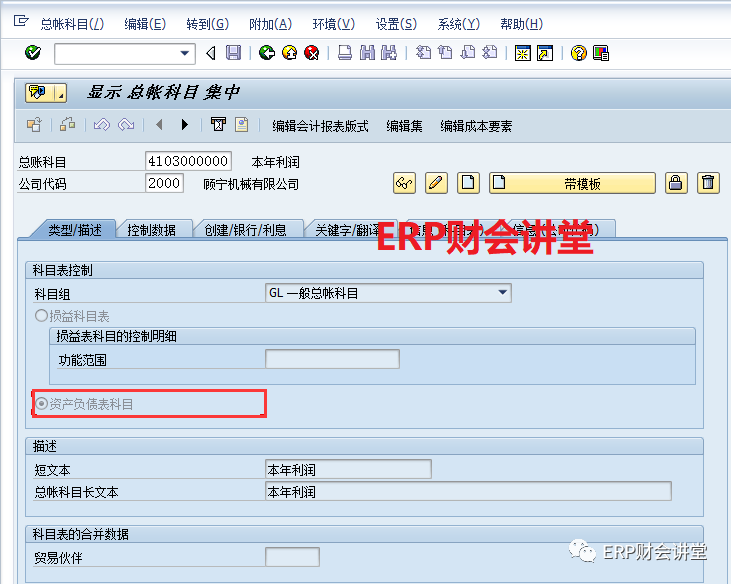Switch to the 创建/银行/利息 tab

[246, 230]
